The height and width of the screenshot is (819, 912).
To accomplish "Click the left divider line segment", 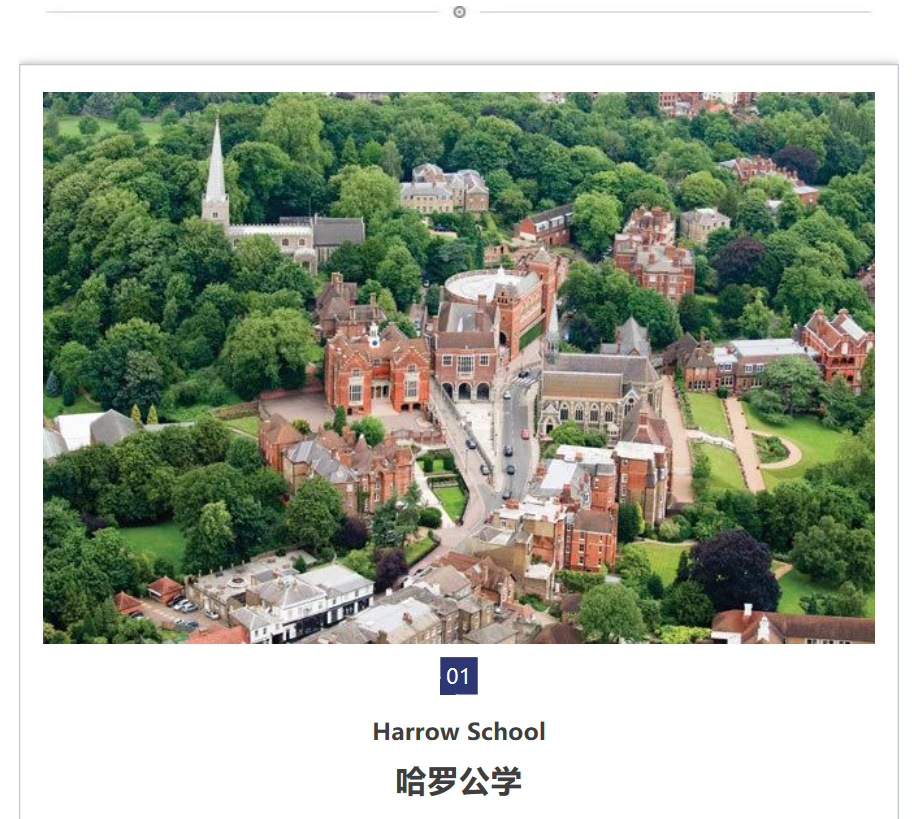I will coord(241,12).
